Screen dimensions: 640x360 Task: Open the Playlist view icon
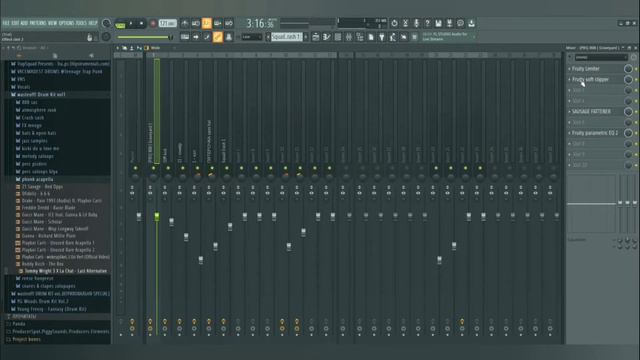[315, 37]
